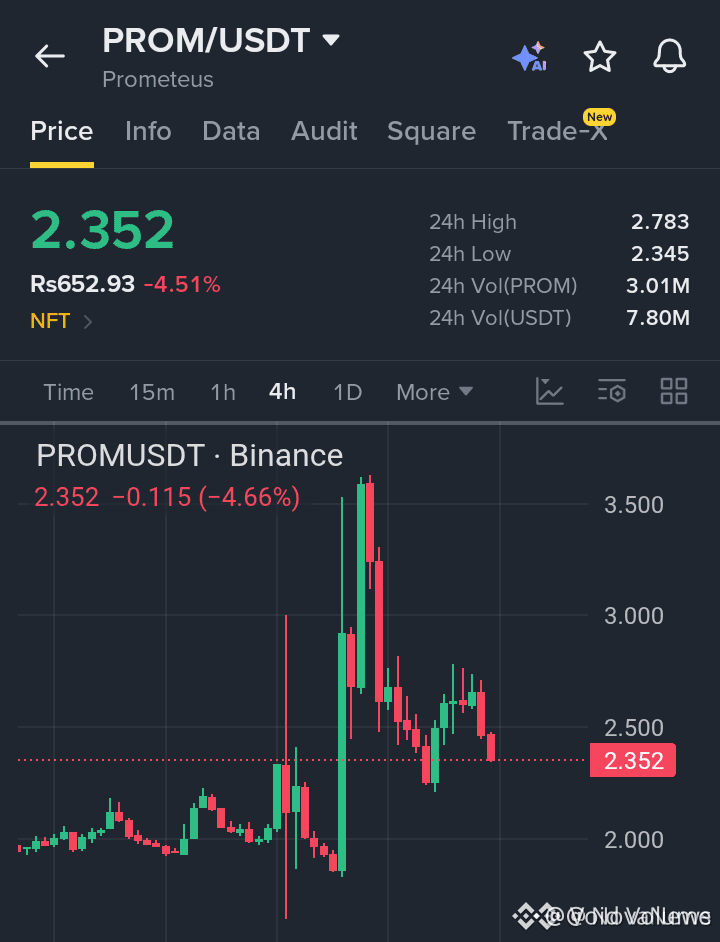Click the 2.500 price axis label
The height and width of the screenshot is (942, 720).
pos(633,728)
